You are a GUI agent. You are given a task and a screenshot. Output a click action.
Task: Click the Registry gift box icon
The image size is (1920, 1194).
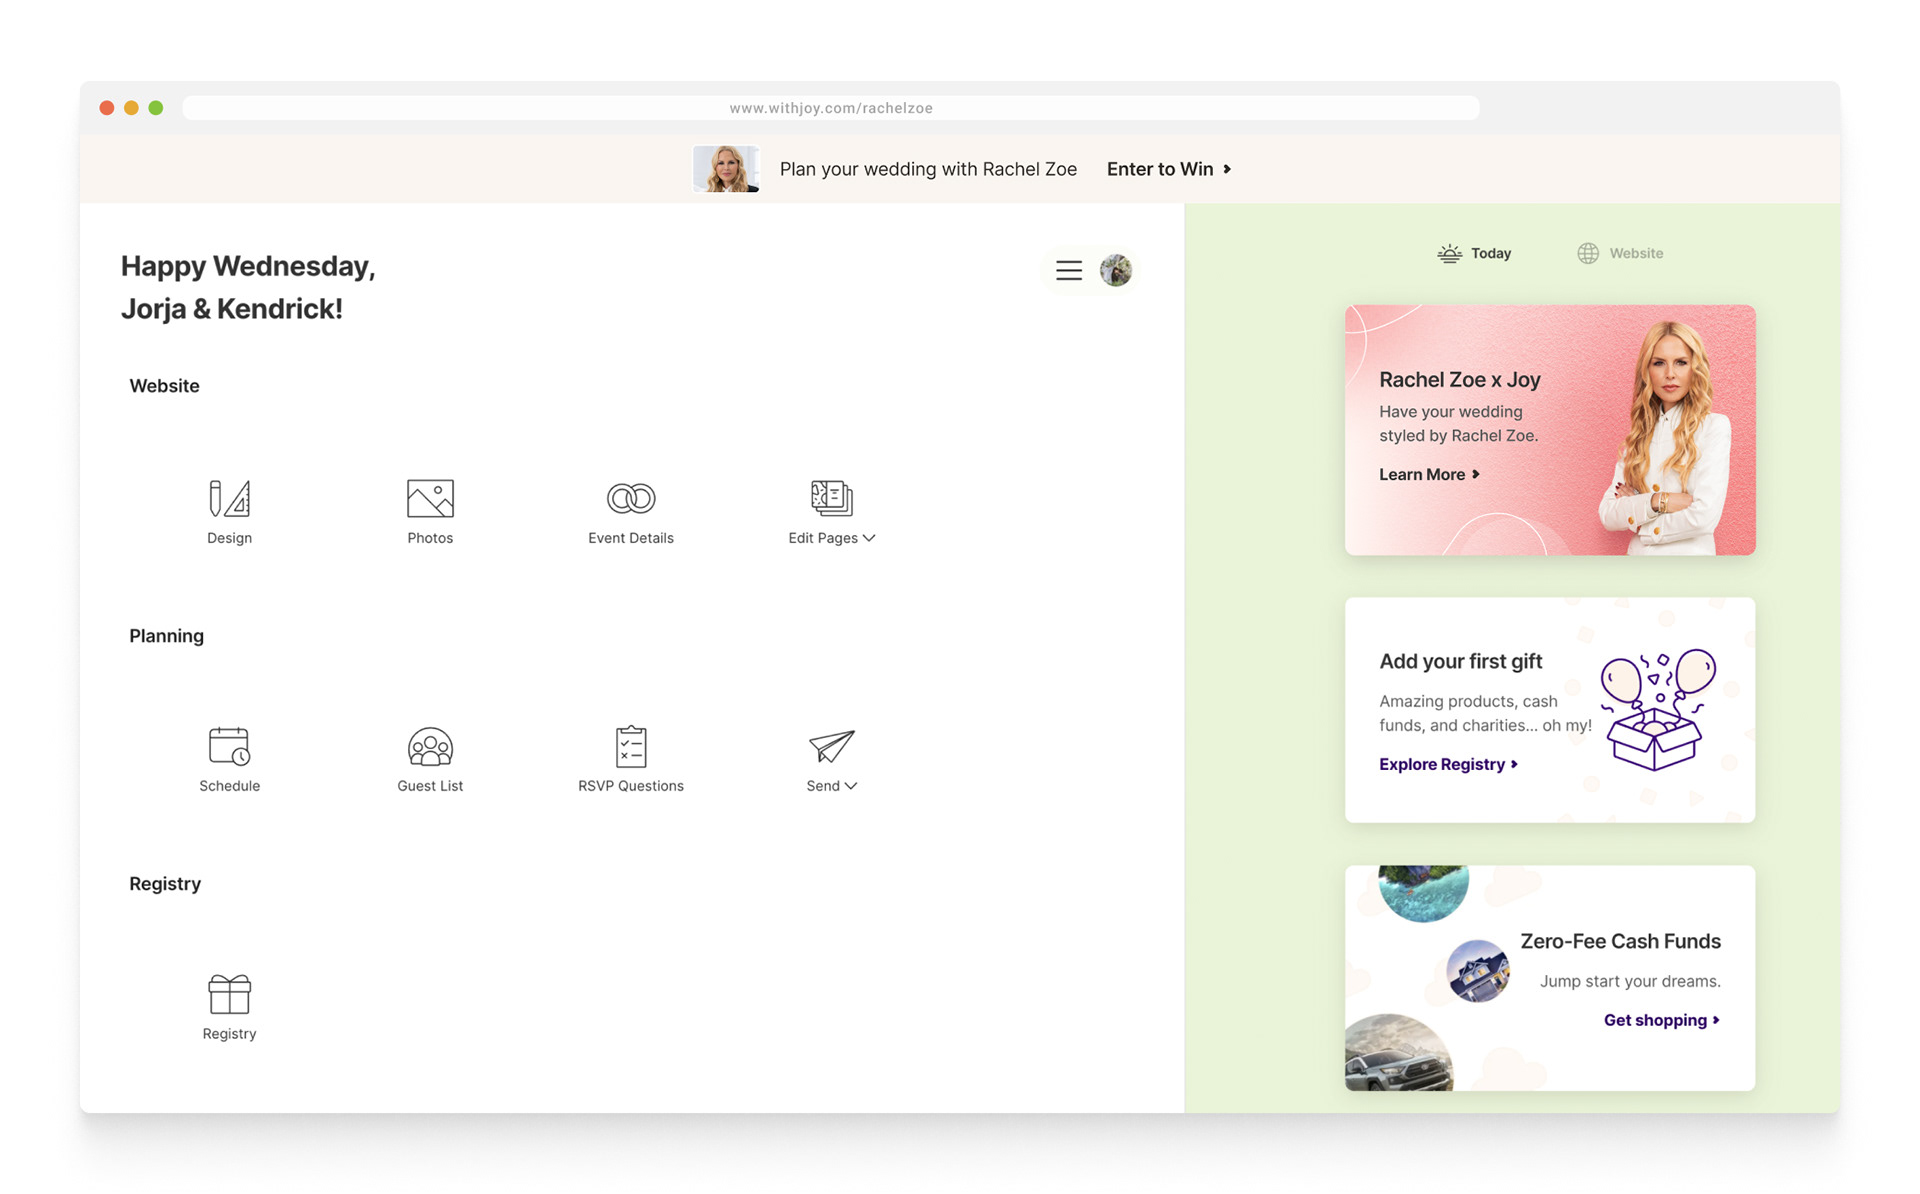229,994
